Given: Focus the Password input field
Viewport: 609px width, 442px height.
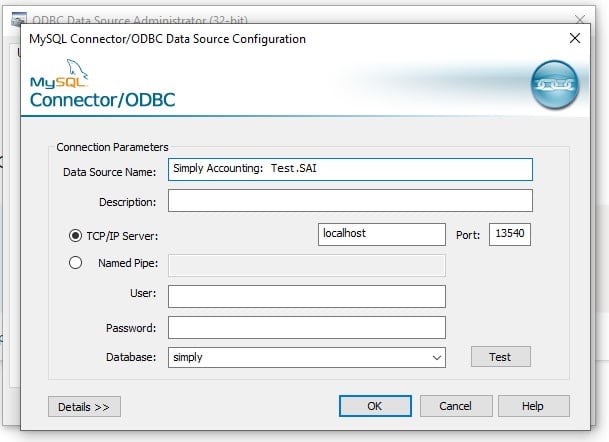Looking at the screenshot, I should click(306, 327).
